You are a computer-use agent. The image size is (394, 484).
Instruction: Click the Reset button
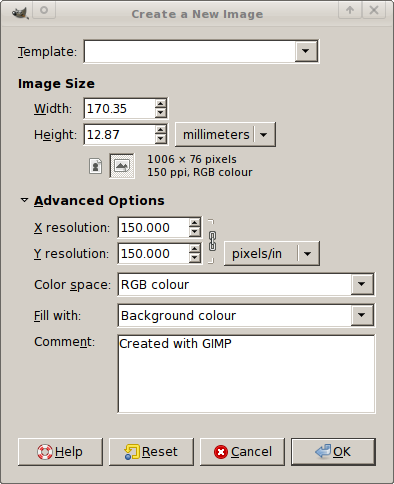(x=151, y=452)
